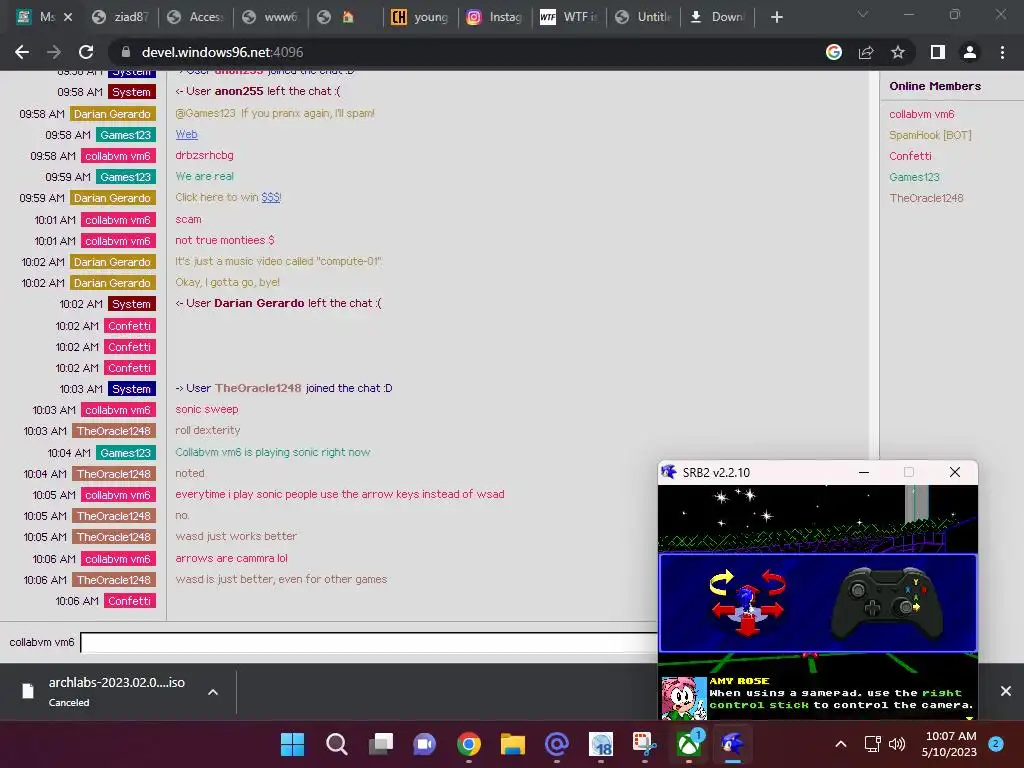Open a new browser tab
This screenshot has height=768, width=1024.
(776, 17)
